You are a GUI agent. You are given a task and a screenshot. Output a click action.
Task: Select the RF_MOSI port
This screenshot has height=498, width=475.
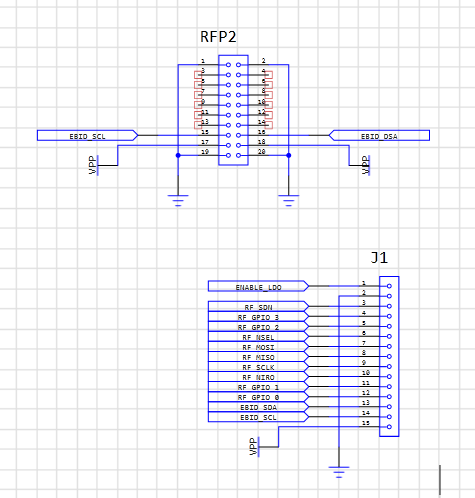click(258, 346)
